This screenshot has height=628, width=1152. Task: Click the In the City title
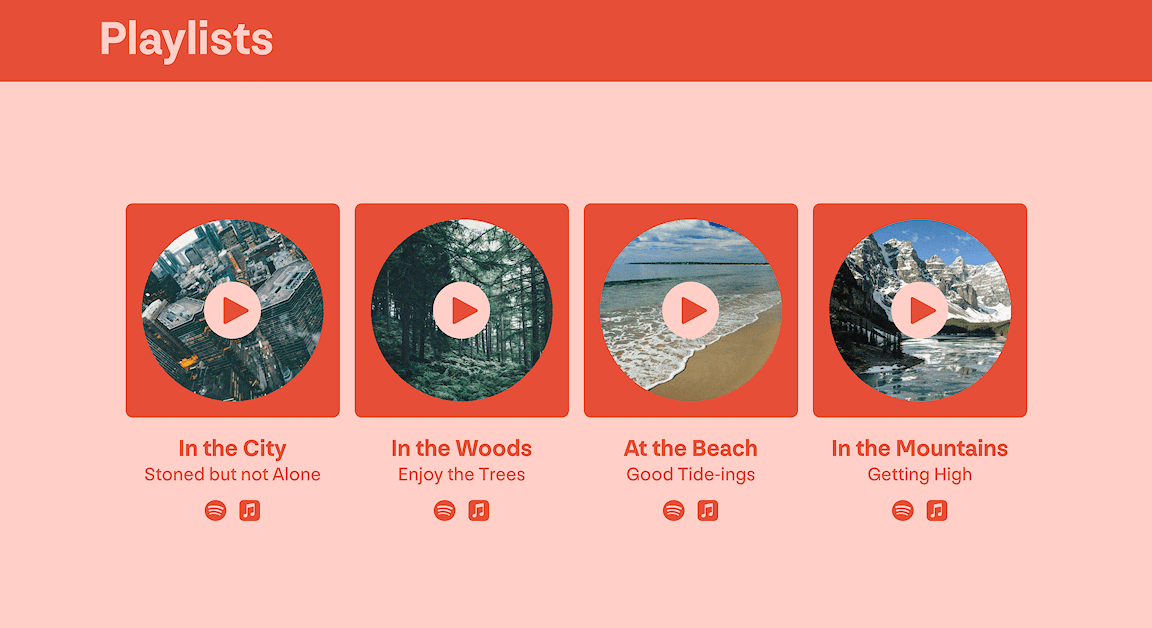(232, 448)
